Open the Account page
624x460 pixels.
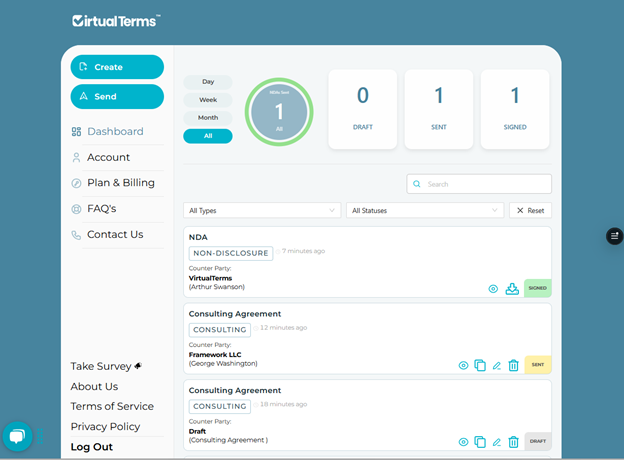pos(108,157)
